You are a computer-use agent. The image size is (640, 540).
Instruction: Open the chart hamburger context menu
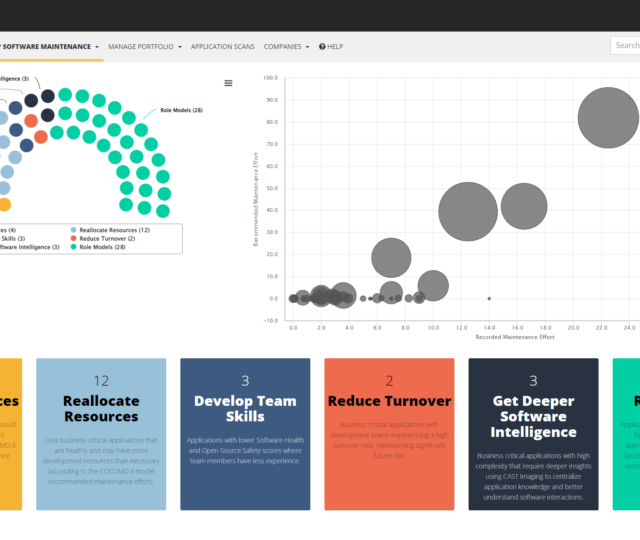228,83
